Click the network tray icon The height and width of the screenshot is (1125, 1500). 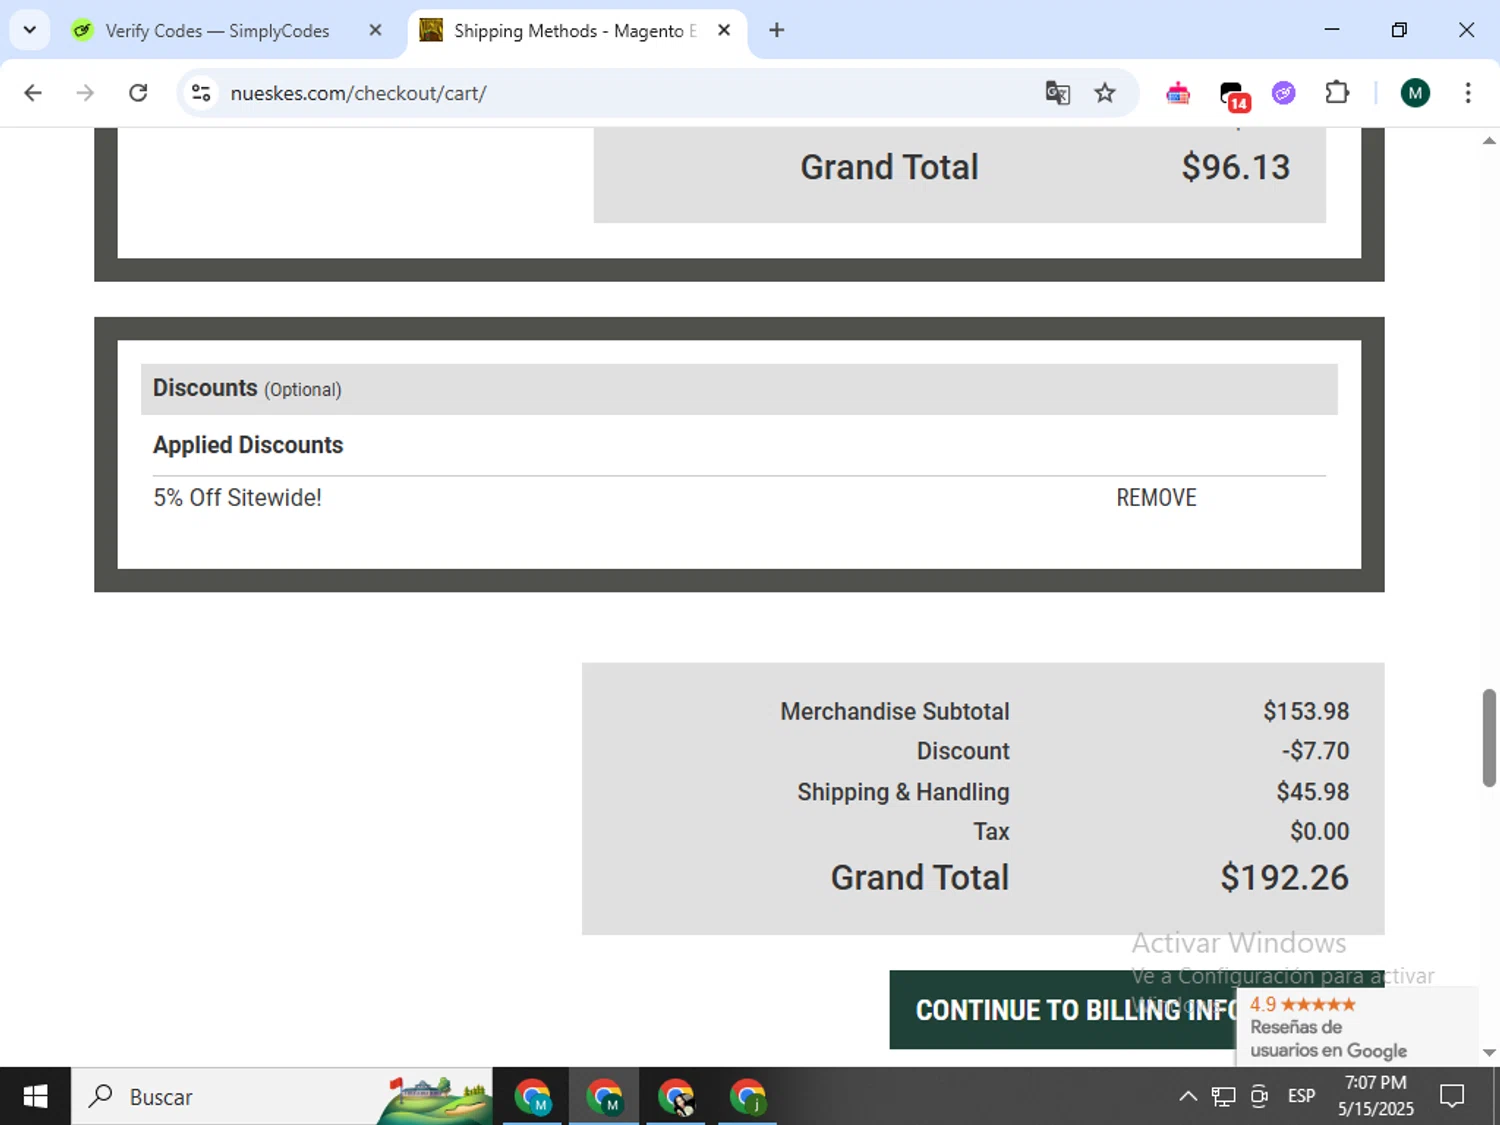pyautogui.click(x=1223, y=1097)
